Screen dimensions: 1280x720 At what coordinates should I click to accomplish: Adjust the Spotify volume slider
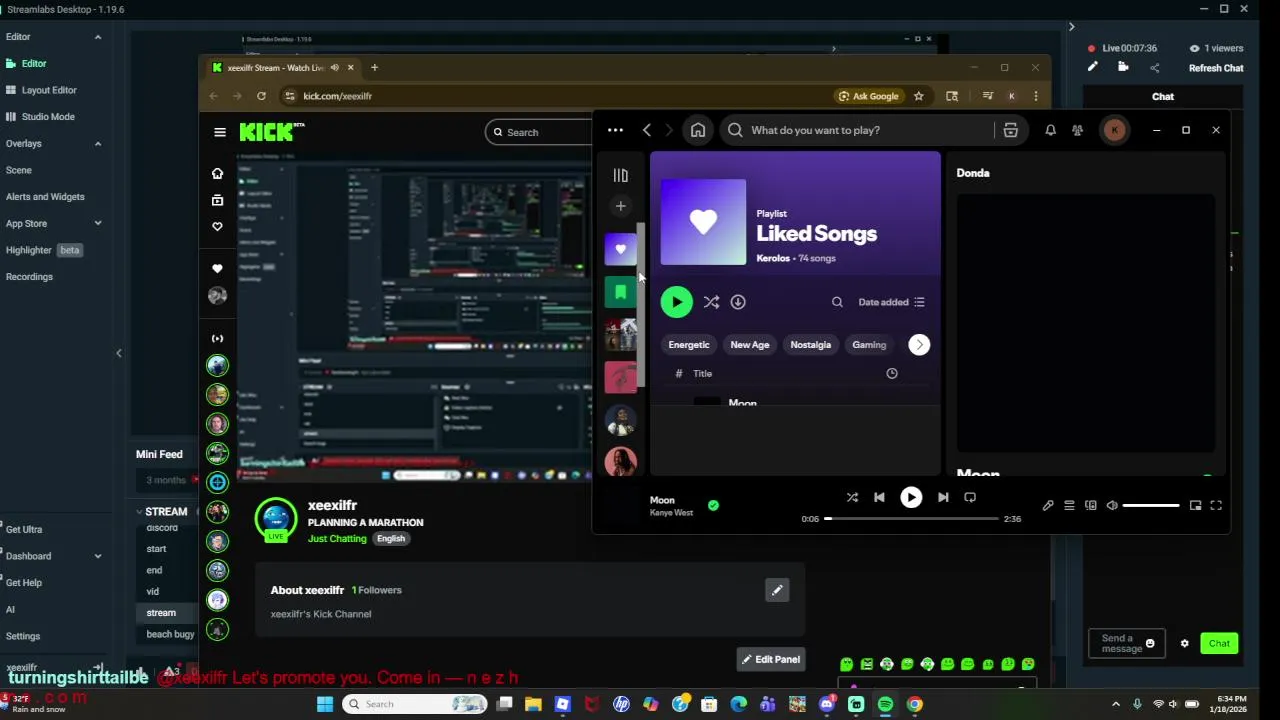coord(1151,506)
